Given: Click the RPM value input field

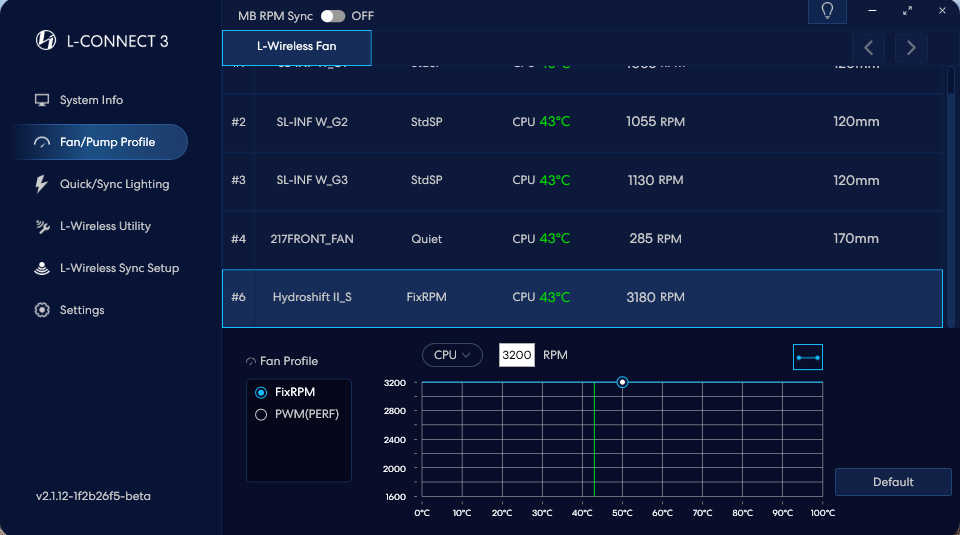Looking at the screenshot, I should [x=517, y=355].
